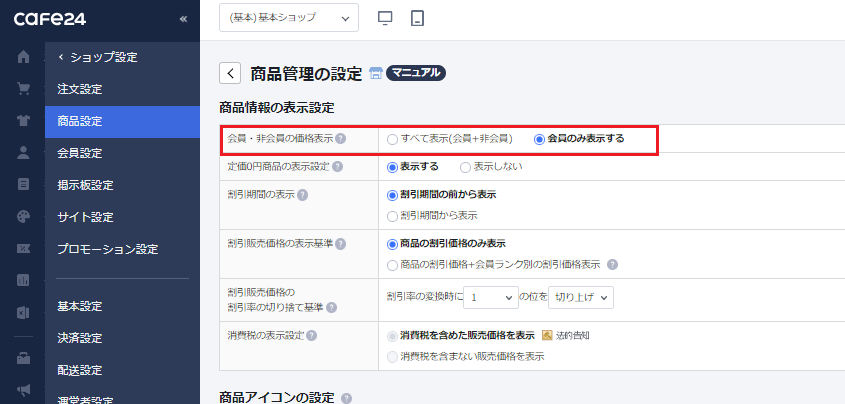
Task: Click the shop icon beside page title
Action: [x=376, y=73]
